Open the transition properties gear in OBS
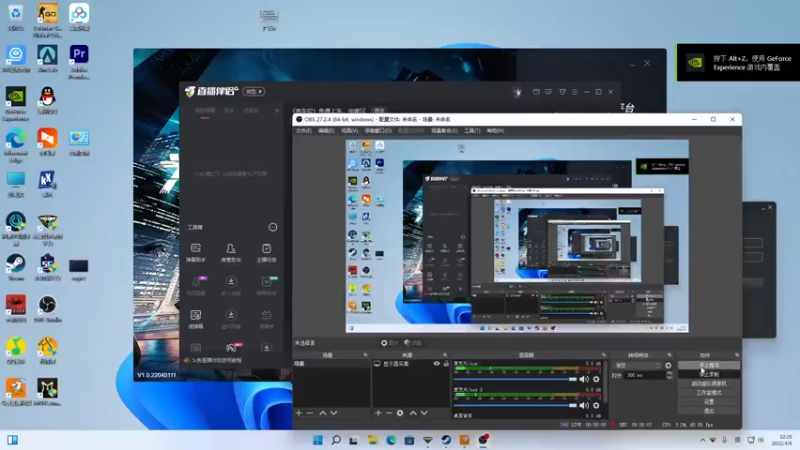This screenshot has height=450, width=800. pos(668,365)
